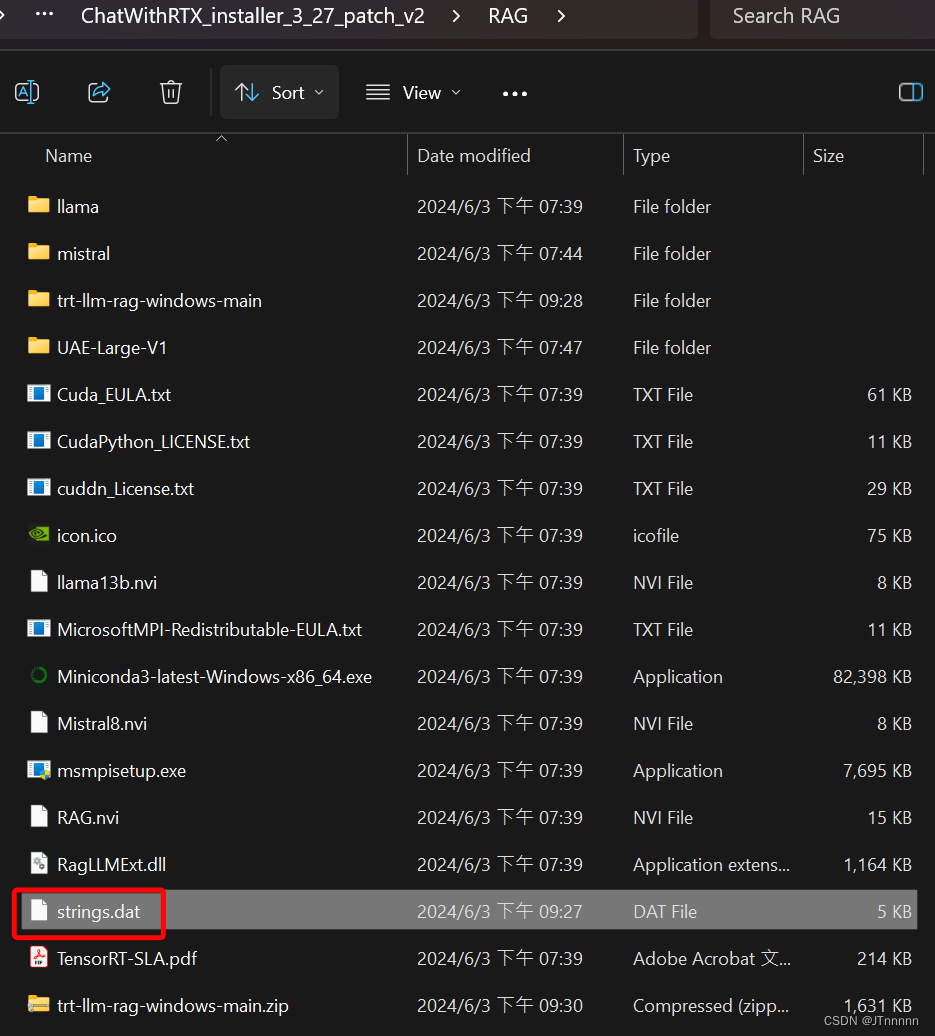Show hidden breadcrumb path ellipsis
Image resolution: width=935 pixels, height=1036 pixels.
[x=44, y=14]
